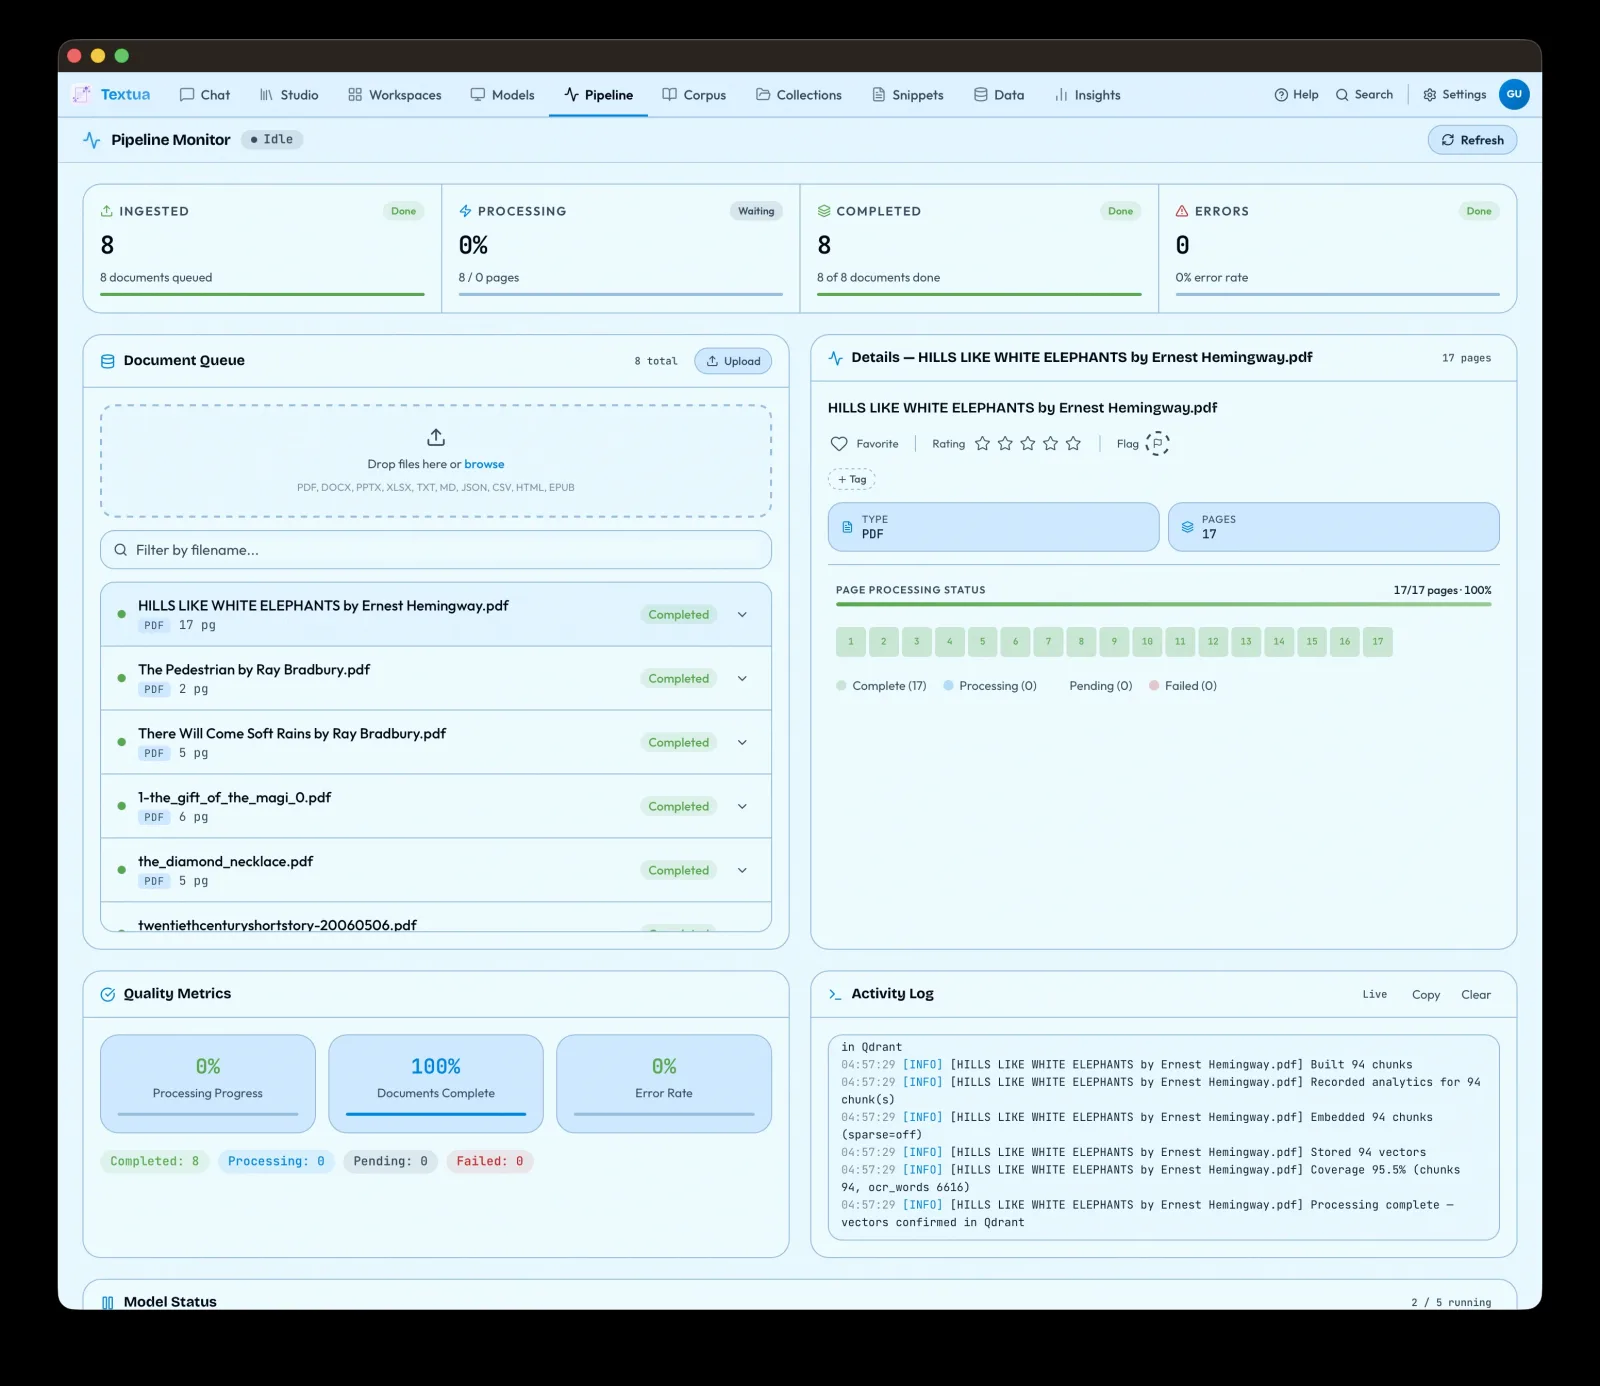Rate document five stars
Screen dimensions: 1600x1386
click(x=1073, y=444)
